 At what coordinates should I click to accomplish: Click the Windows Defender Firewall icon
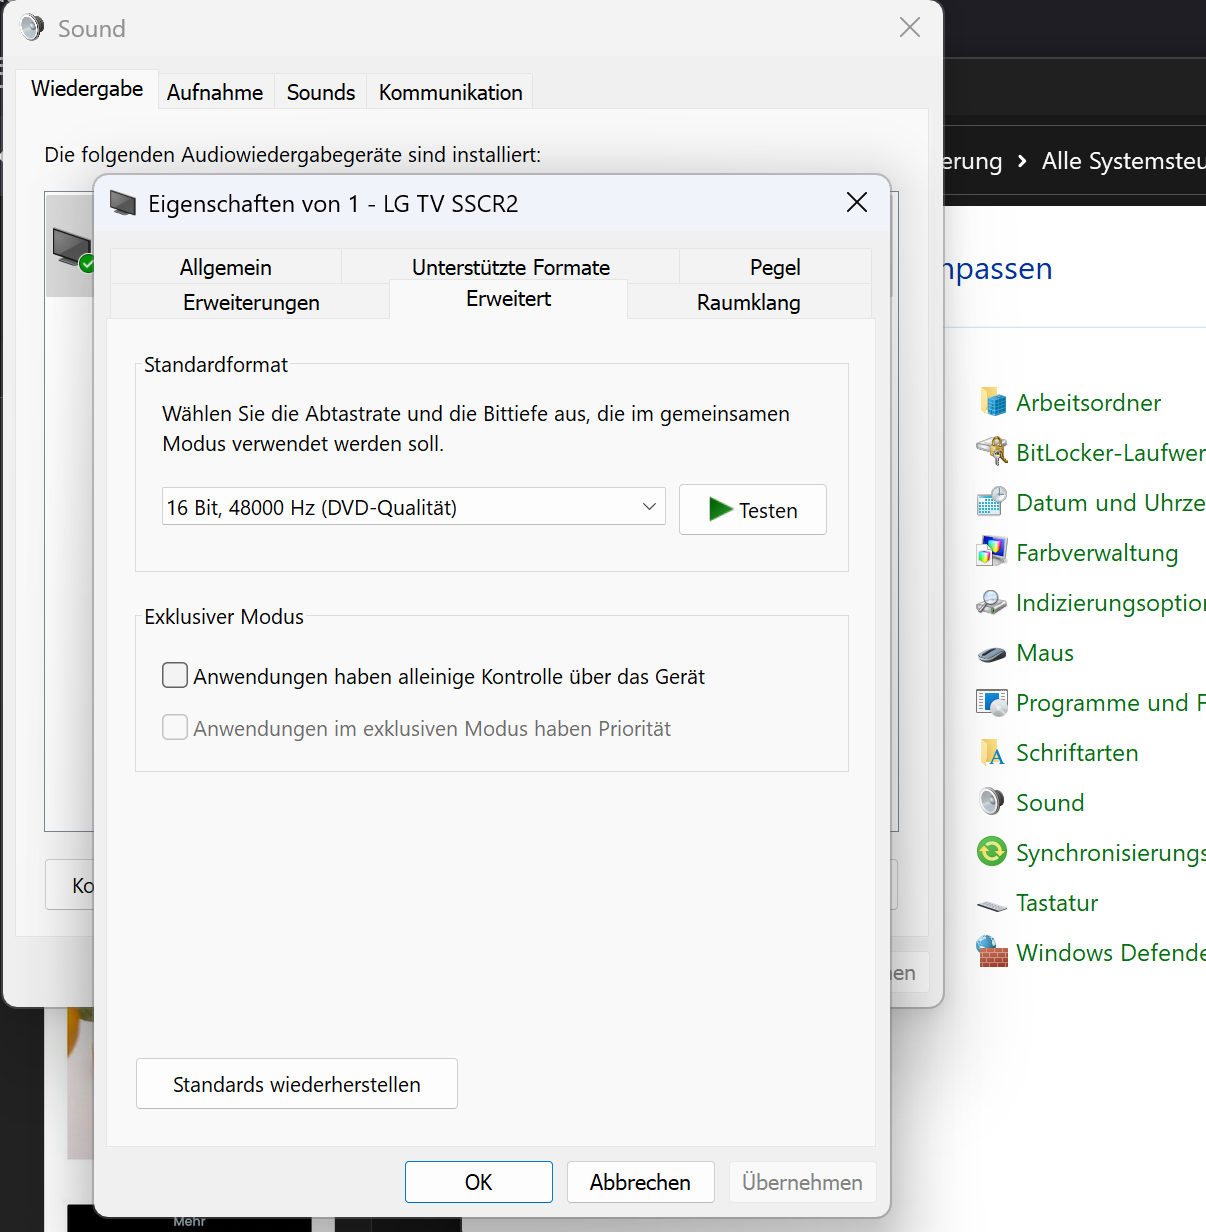[992, 952]
